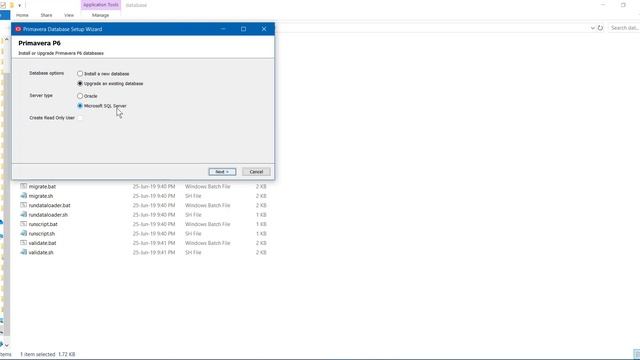Maximize the Primavera setup wizard window
640x360 pixels.
243,29
